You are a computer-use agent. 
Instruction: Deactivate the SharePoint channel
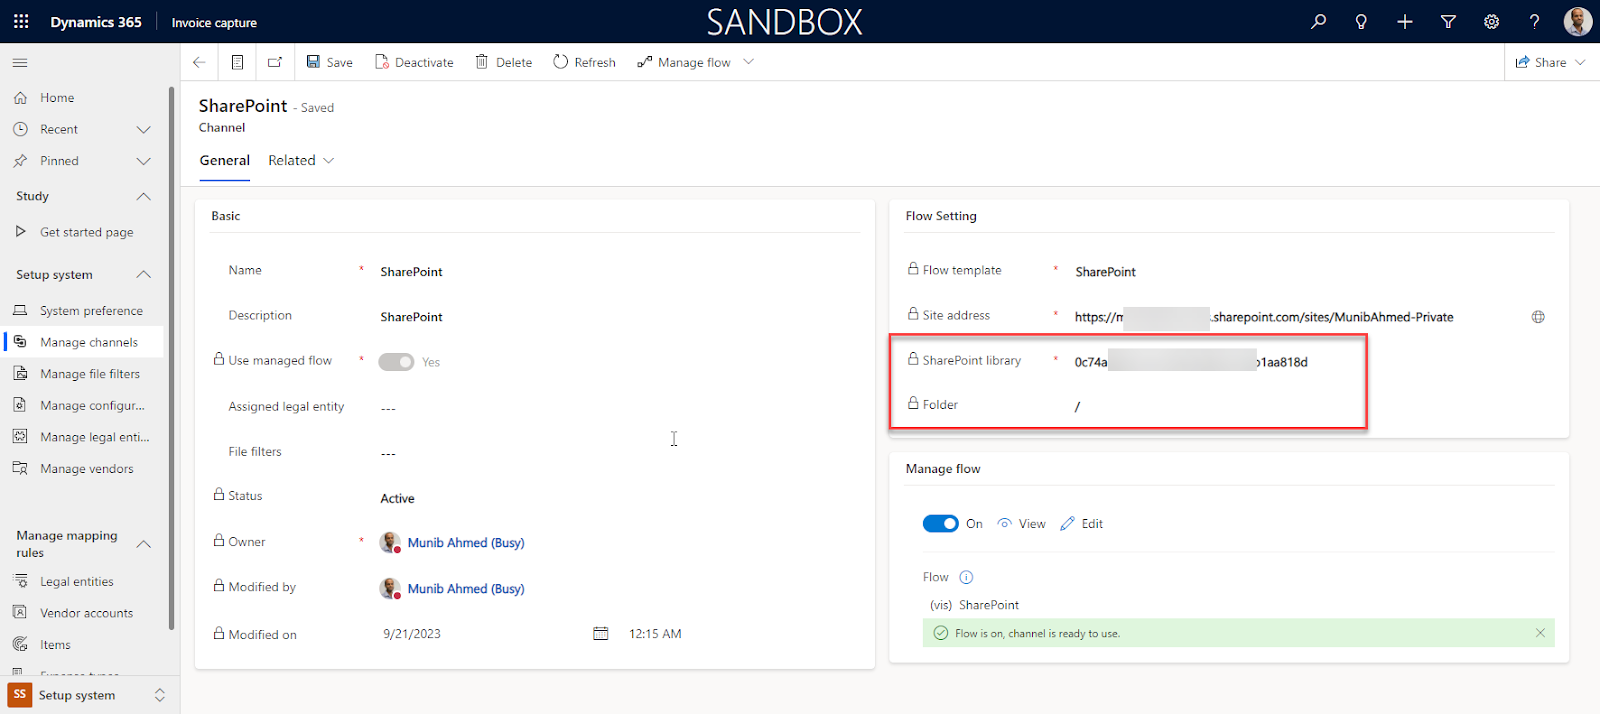point(414,62)
